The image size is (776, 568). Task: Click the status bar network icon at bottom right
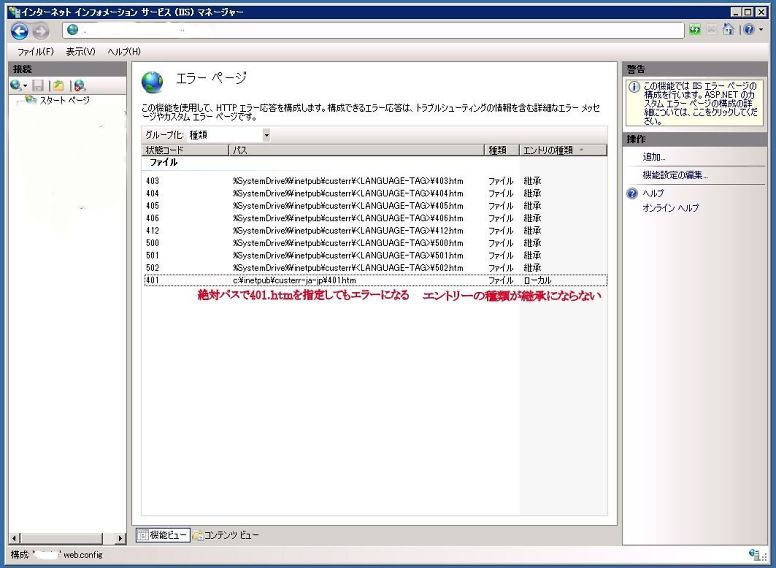coord(756,555)
